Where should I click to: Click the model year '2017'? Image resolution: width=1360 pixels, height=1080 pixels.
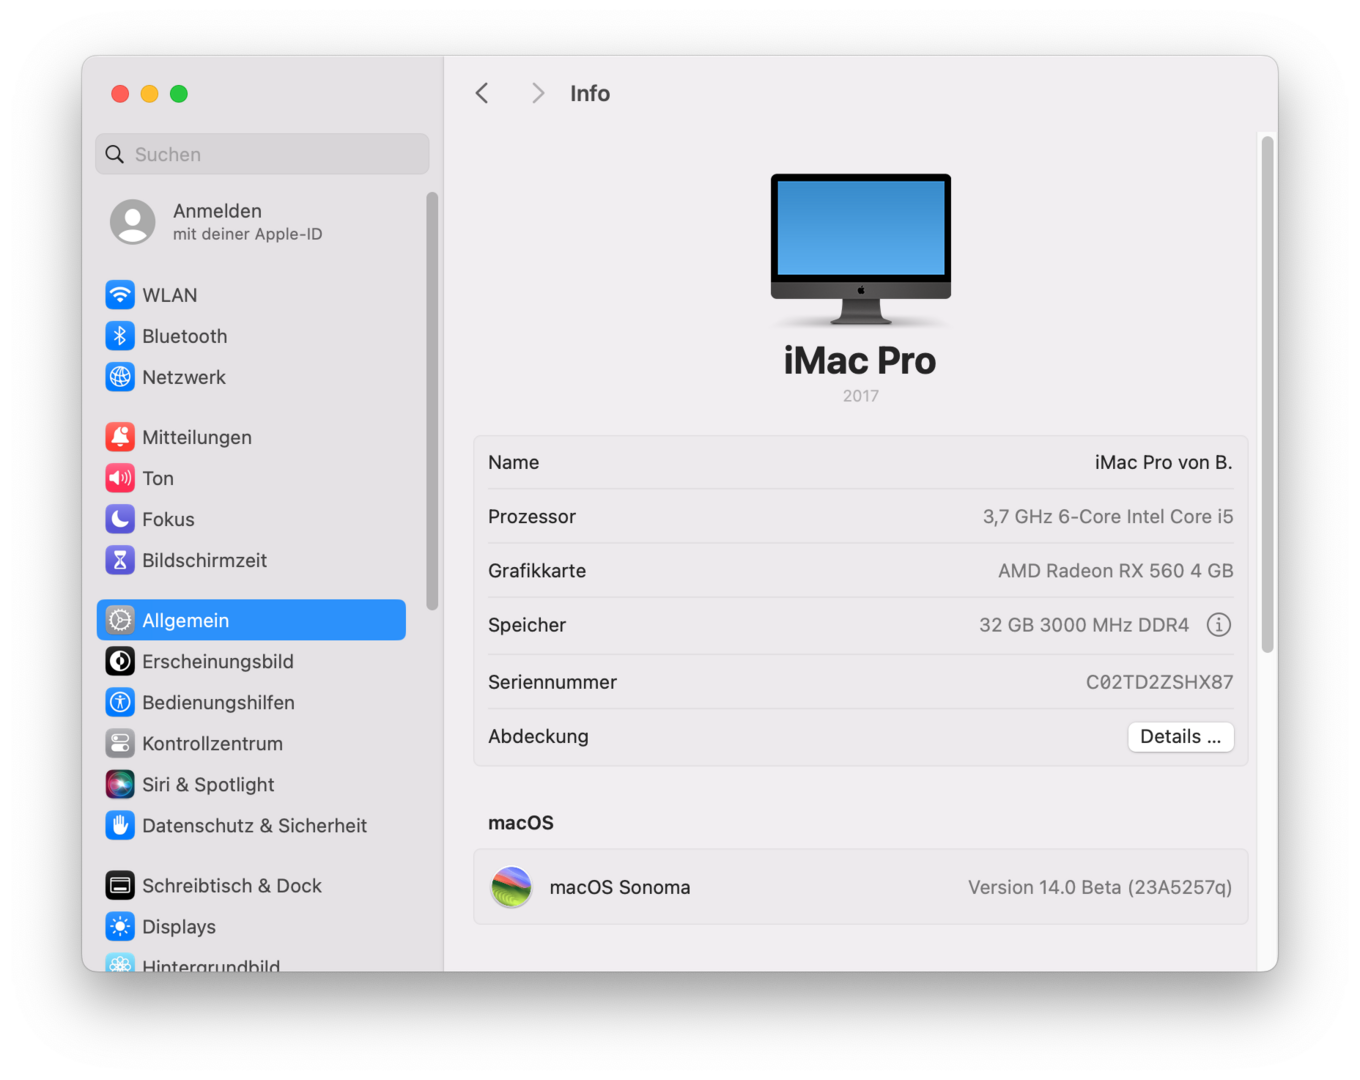861,396
